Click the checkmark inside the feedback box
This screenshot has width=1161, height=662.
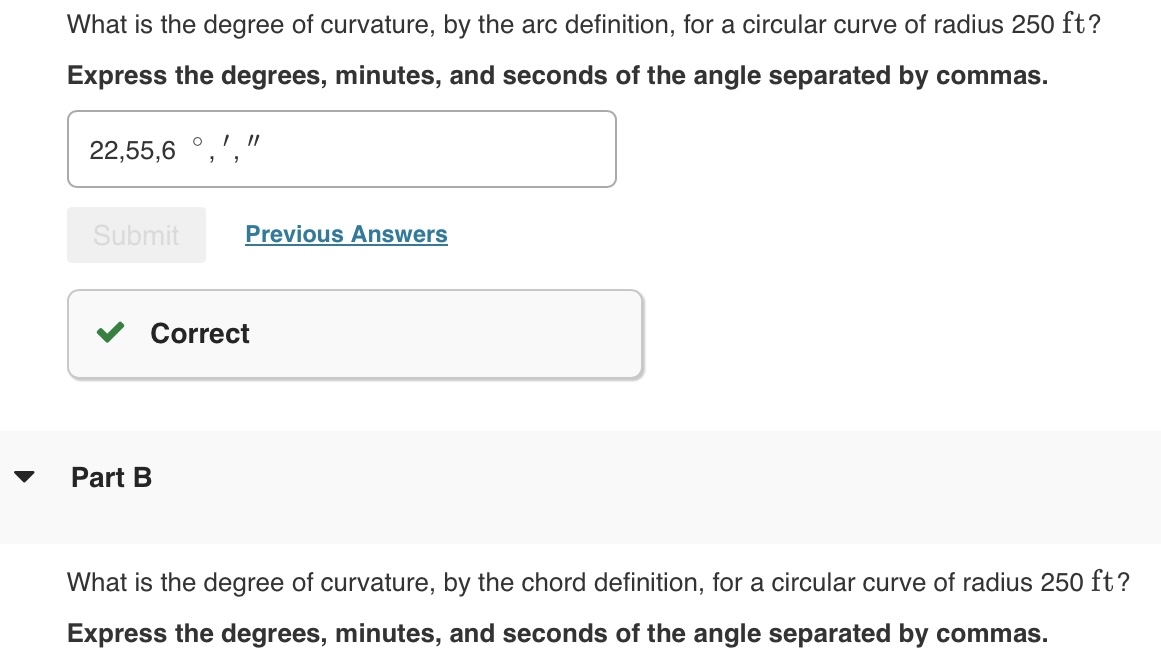(109, 333)
